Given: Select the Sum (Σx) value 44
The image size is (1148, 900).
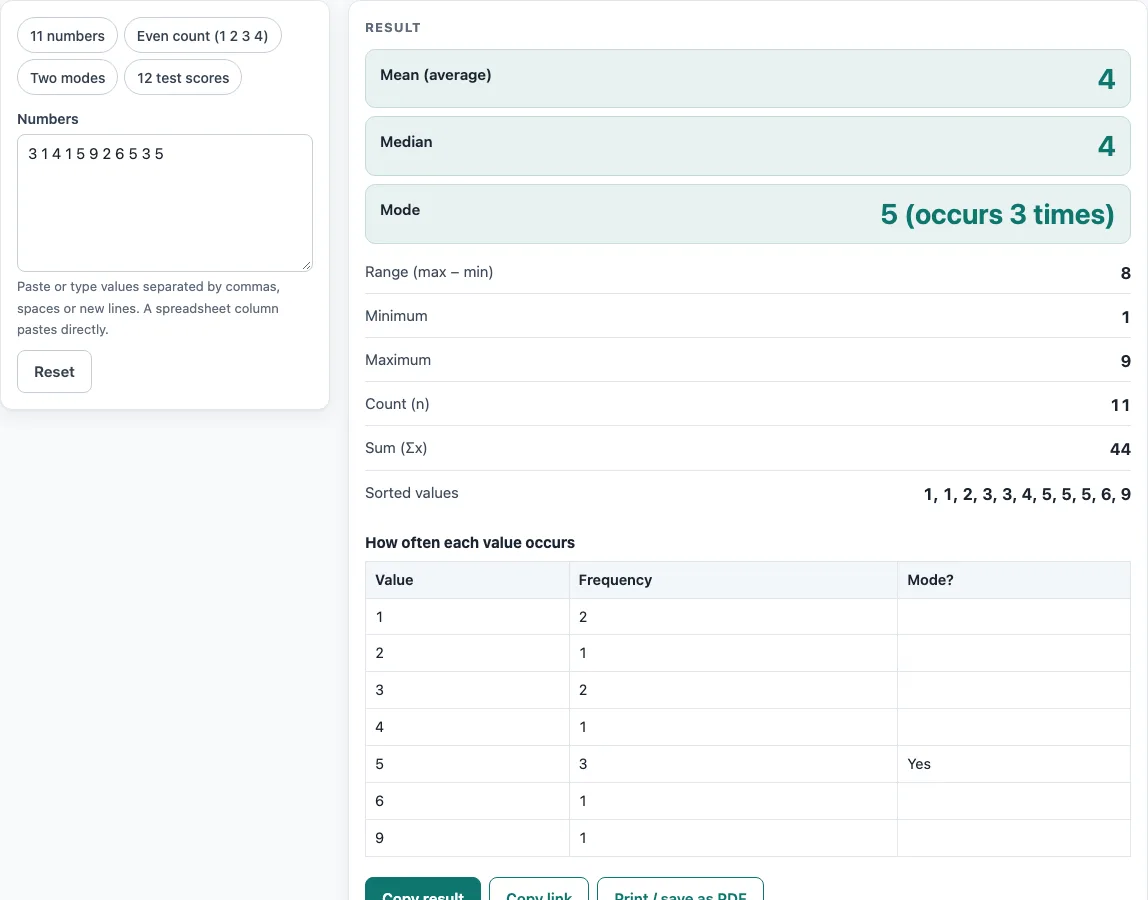Looking at the screenshot, I should click(1120, 449).
